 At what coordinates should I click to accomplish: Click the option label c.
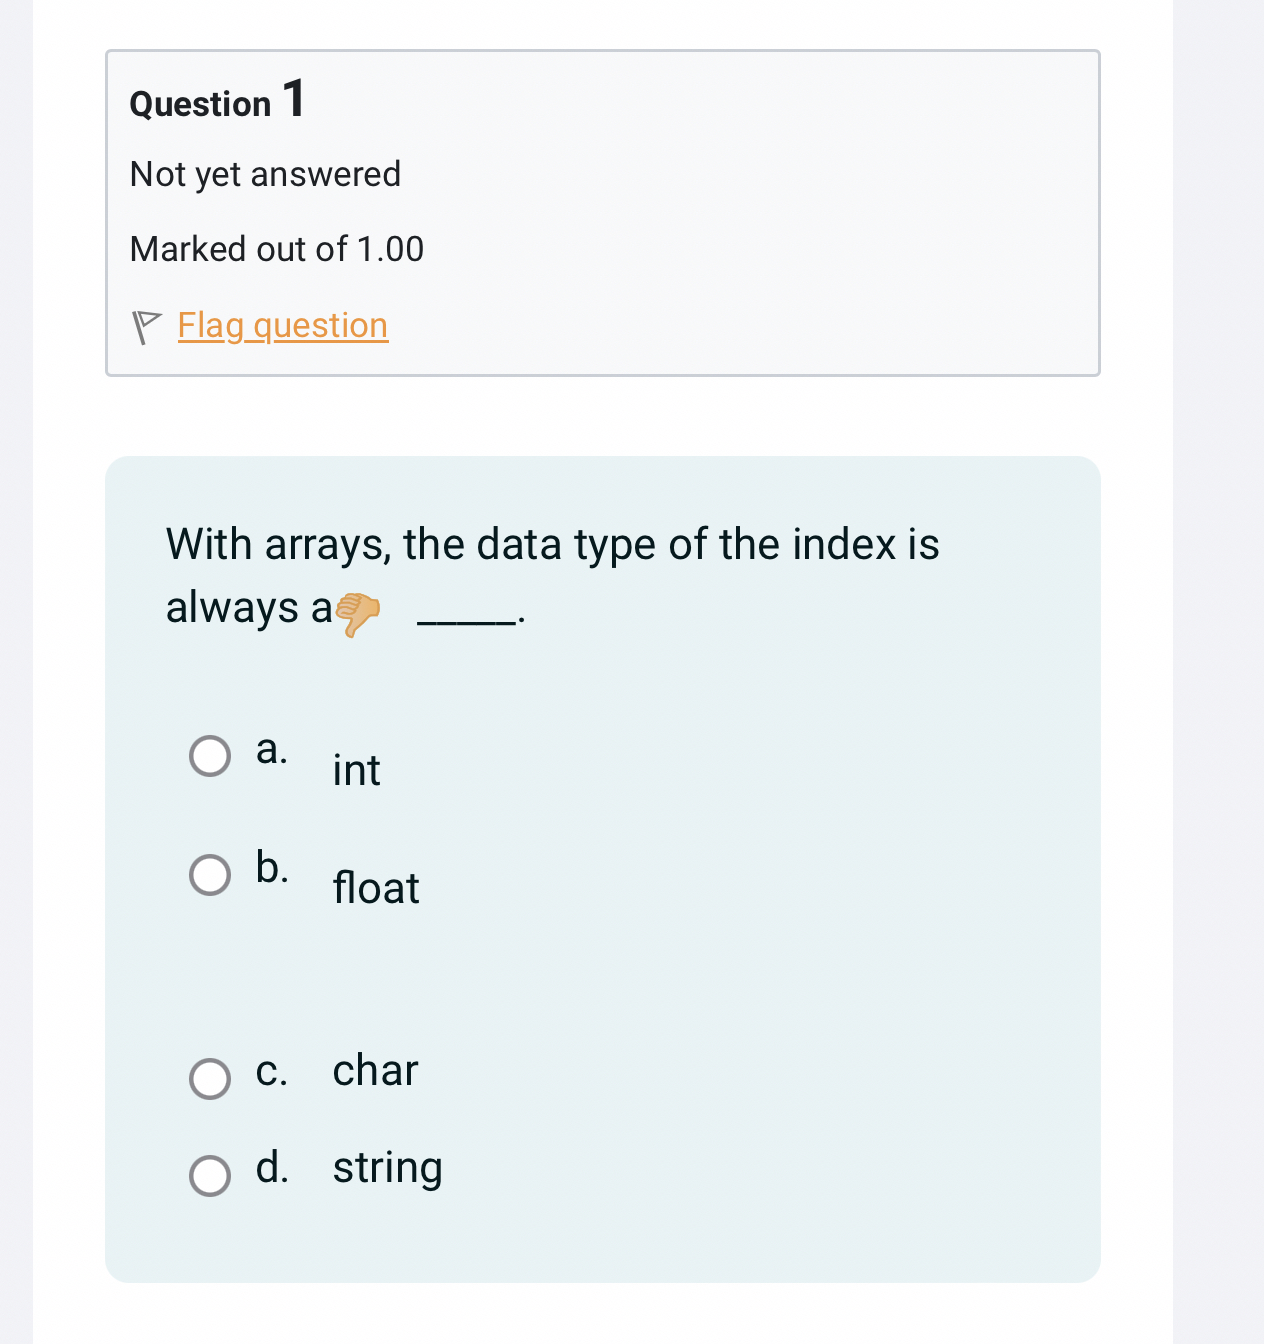click(270, 1070)
